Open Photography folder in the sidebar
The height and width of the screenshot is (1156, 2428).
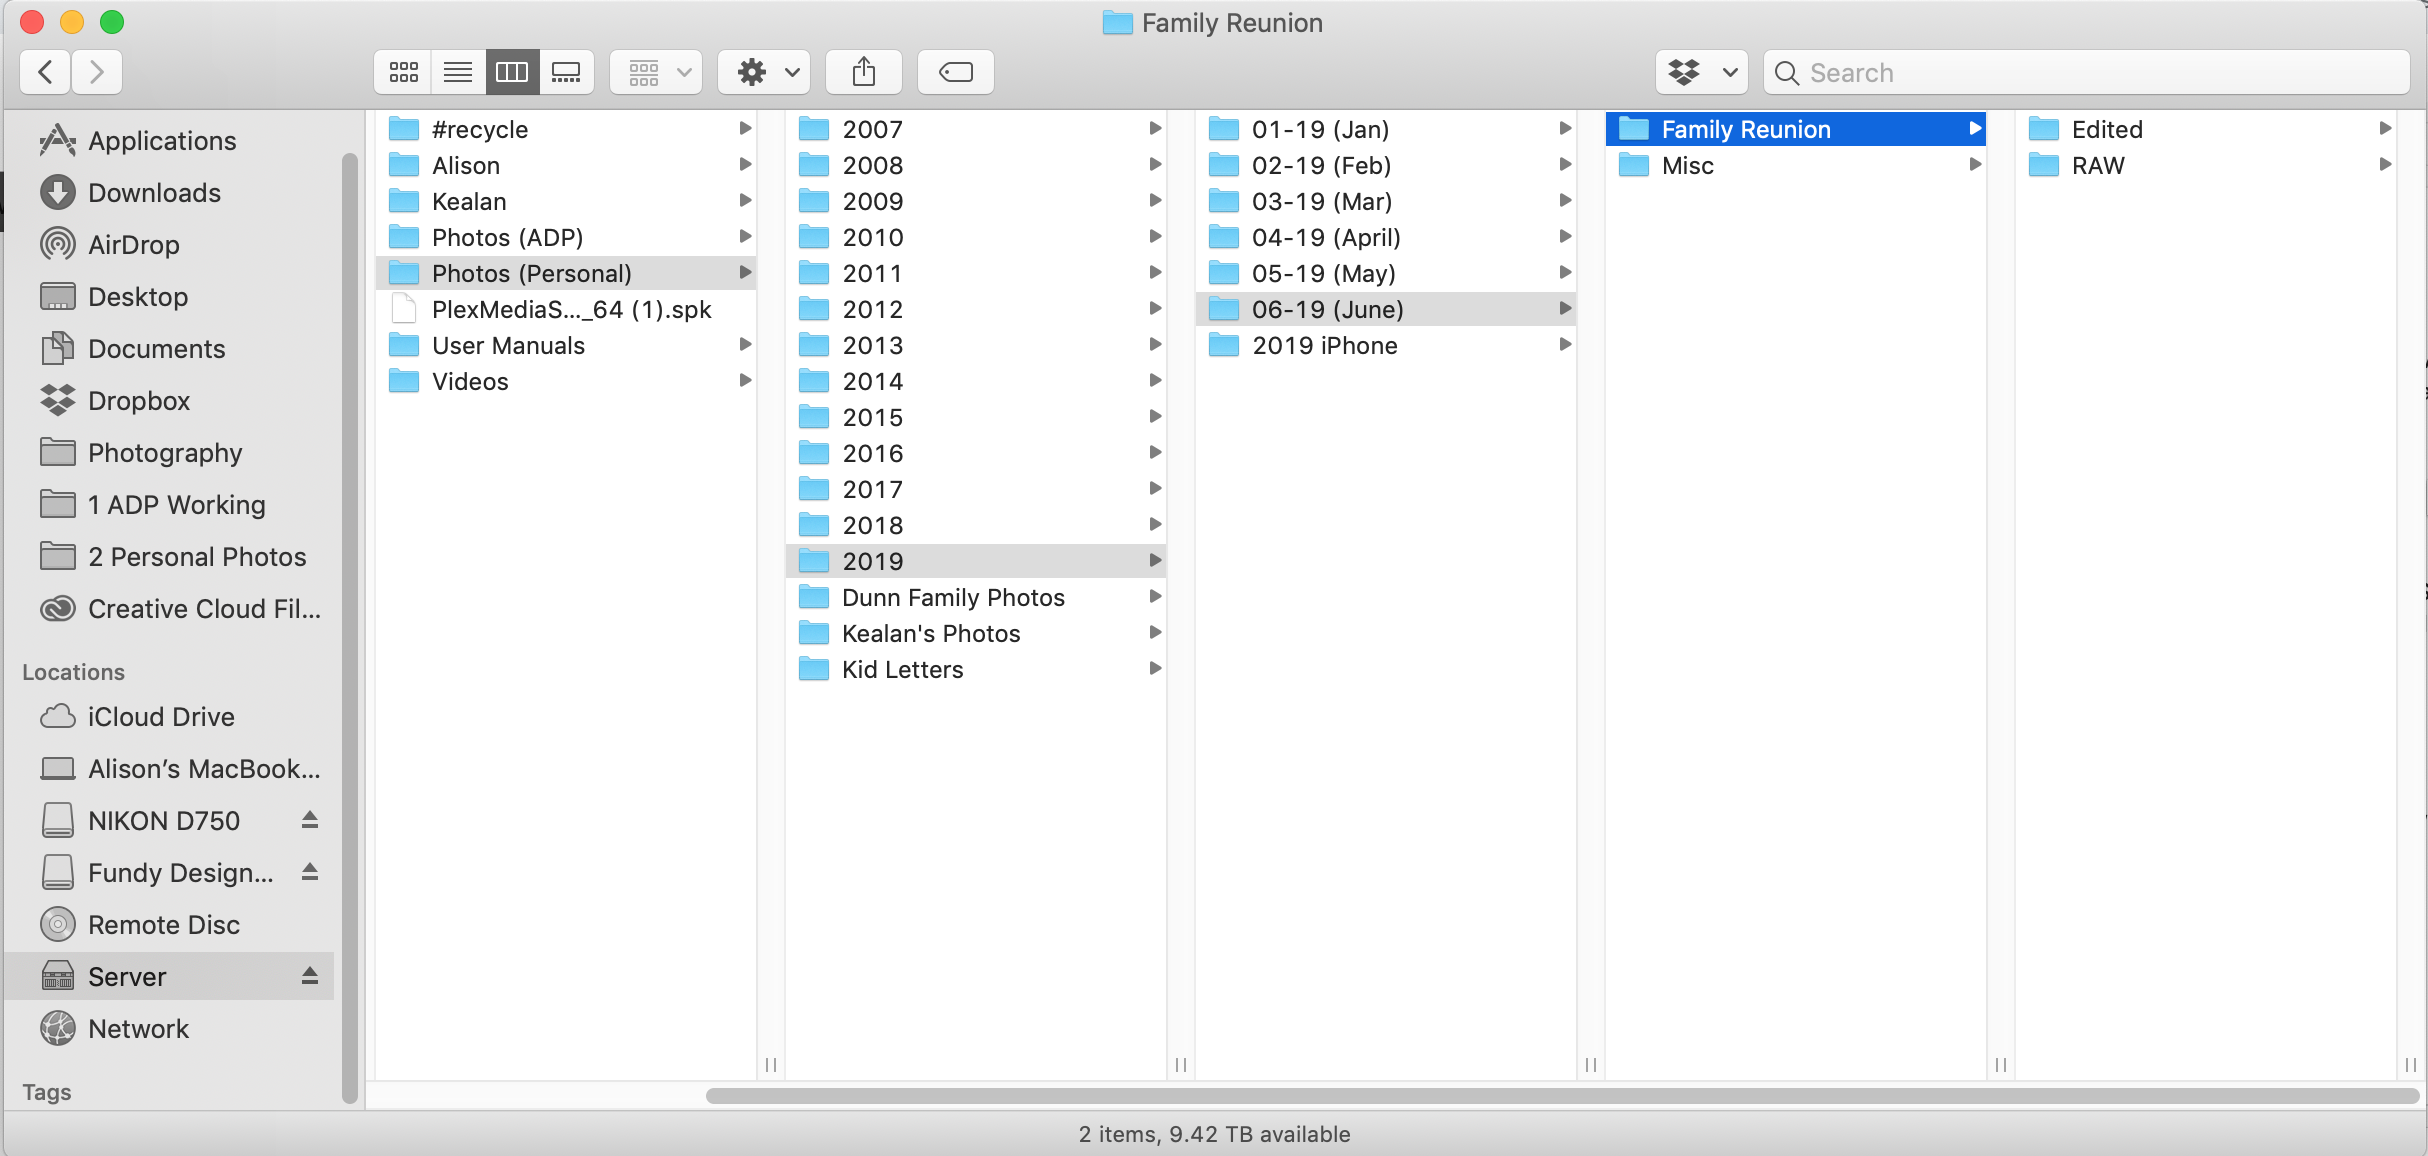(170, 453)
